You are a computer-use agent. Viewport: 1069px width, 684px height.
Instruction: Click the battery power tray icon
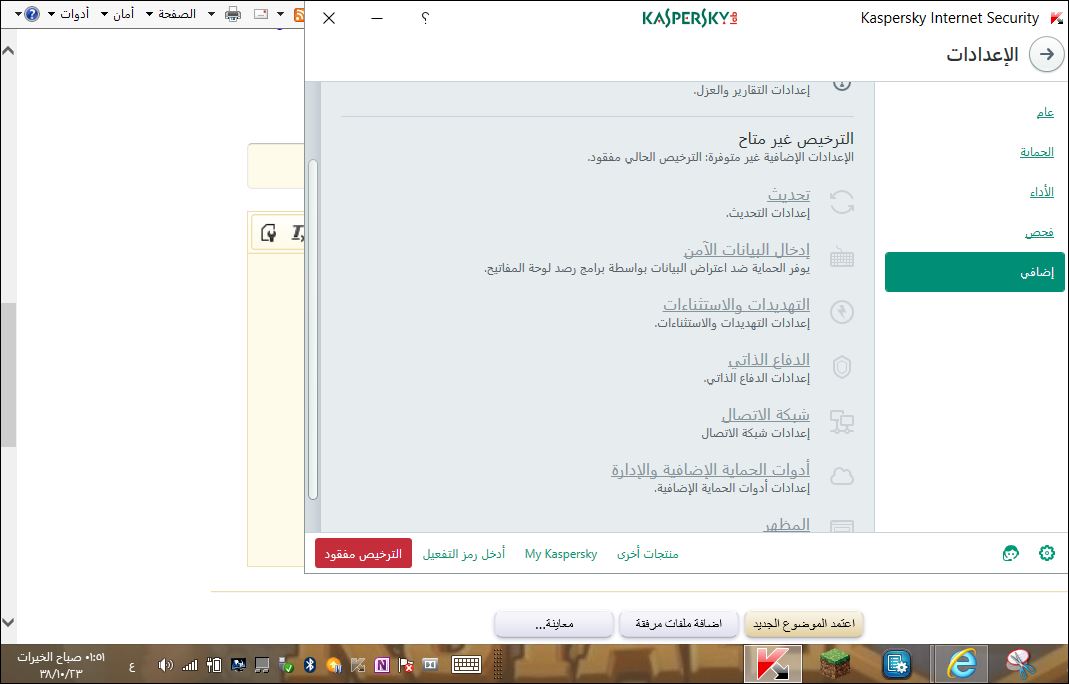pyautogui.click(x=214, y=664)
